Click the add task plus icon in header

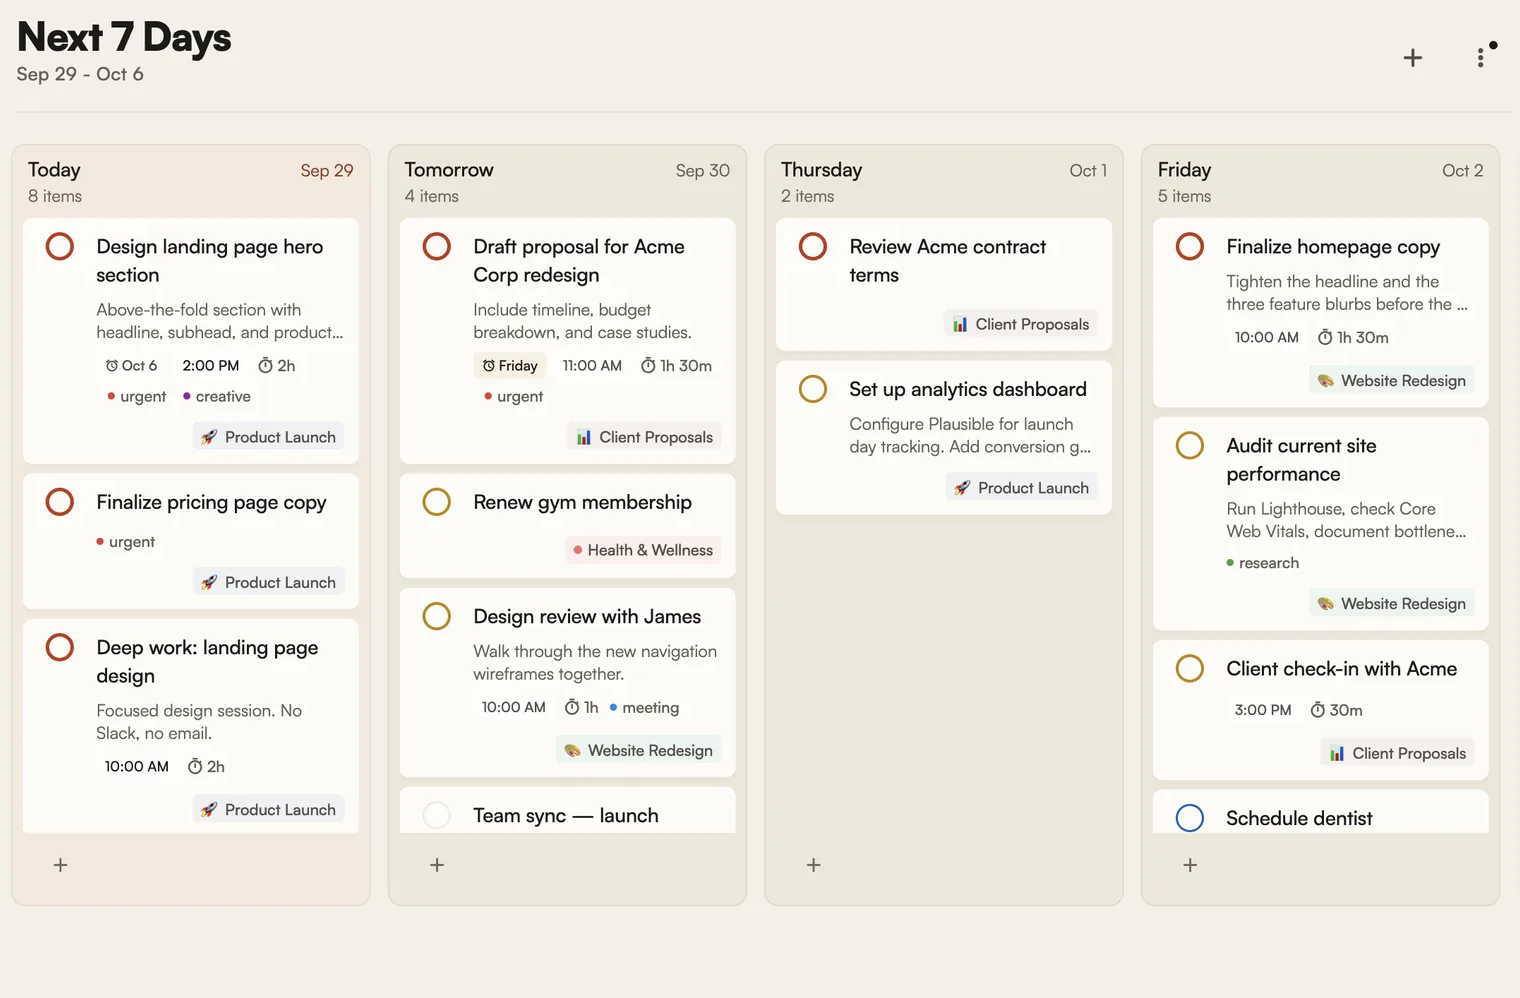1412,58
